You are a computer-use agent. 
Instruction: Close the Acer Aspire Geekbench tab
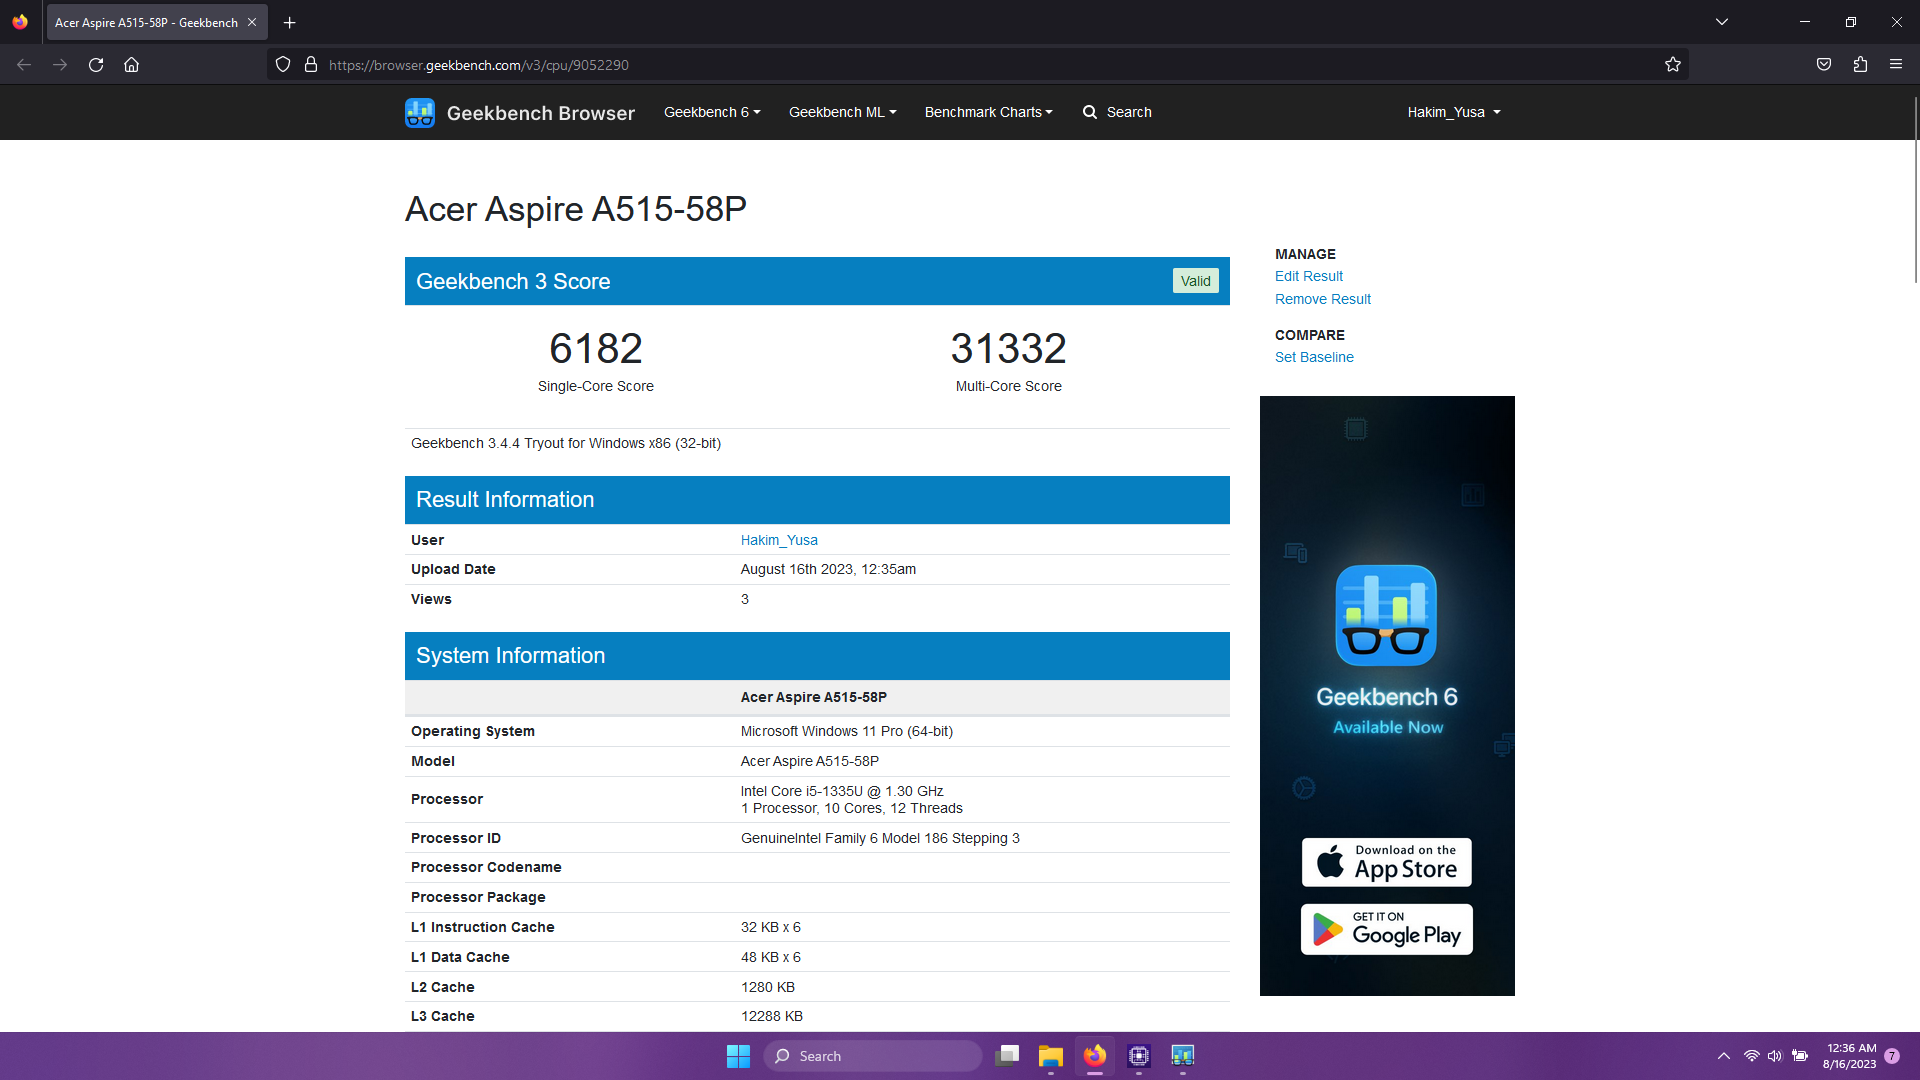tap(252, 22)
